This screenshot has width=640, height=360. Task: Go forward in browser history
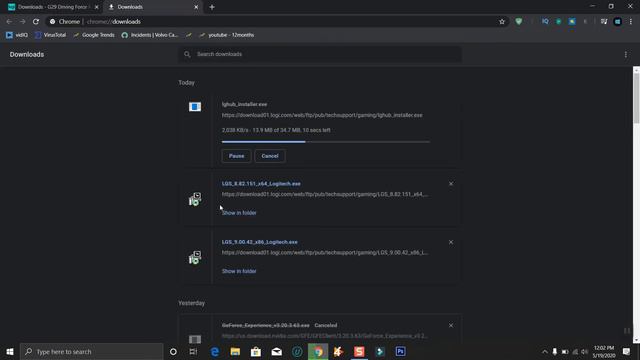[22, 22]
